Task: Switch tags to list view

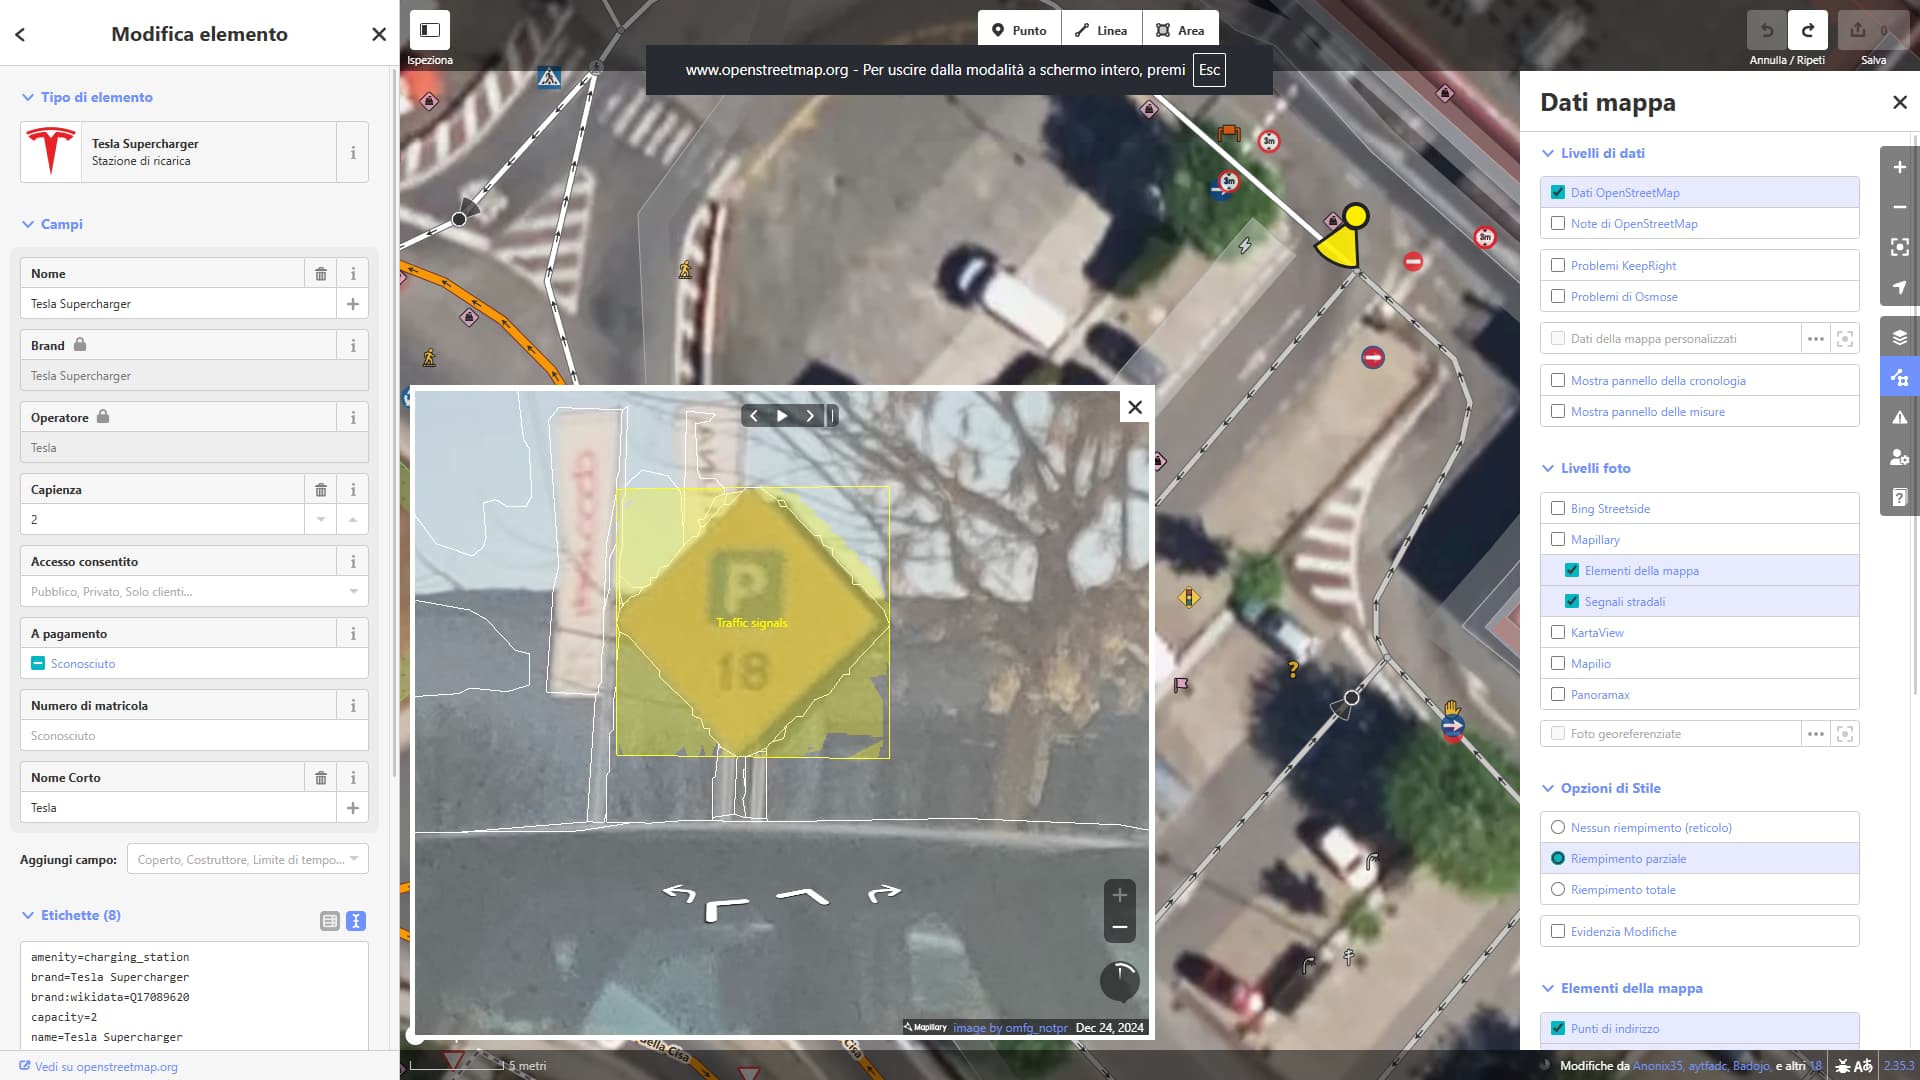Action: tap(330, 921)
